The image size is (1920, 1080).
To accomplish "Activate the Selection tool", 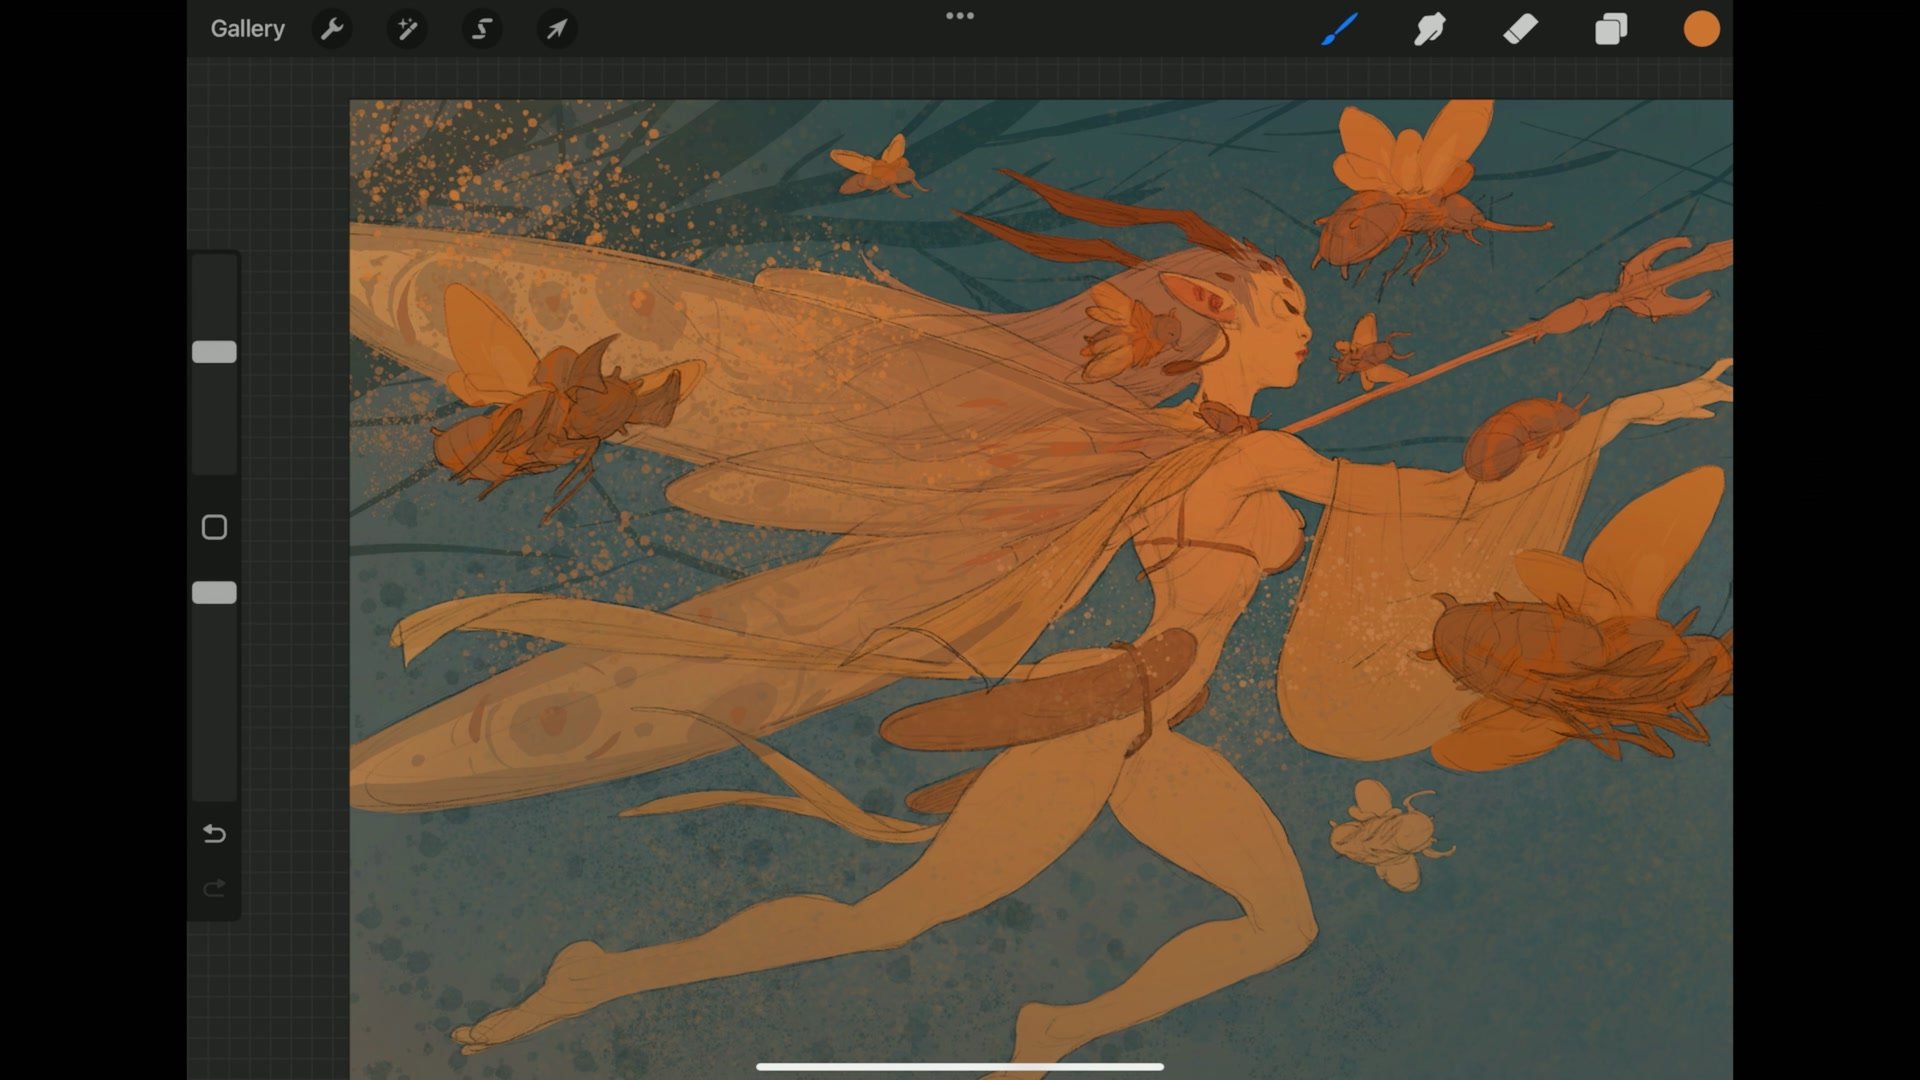I will tap(481, 29).
